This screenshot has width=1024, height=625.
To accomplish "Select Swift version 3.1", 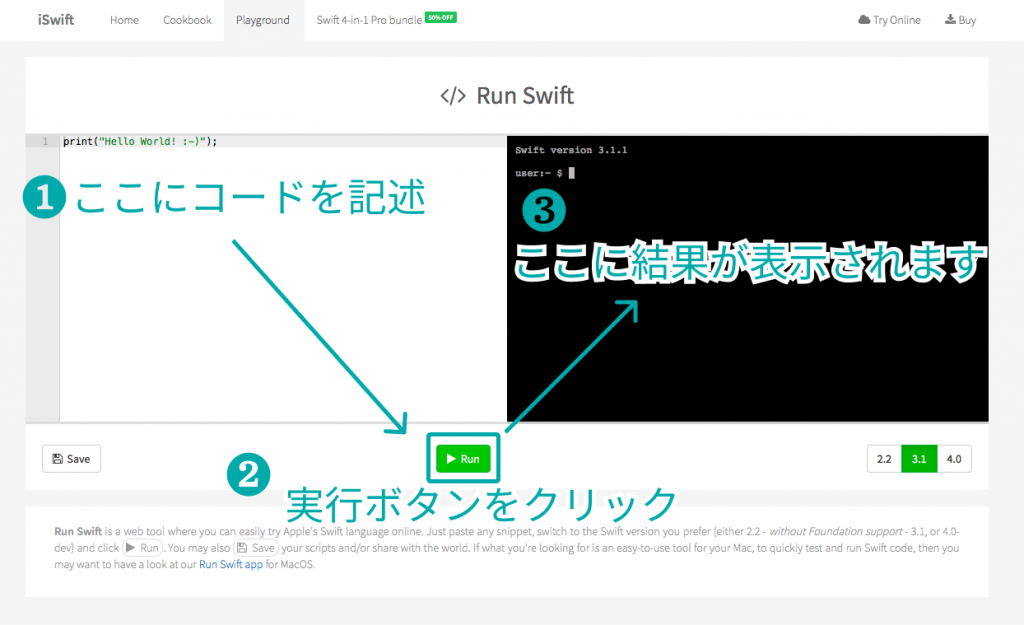I will [x=918, y=459].
